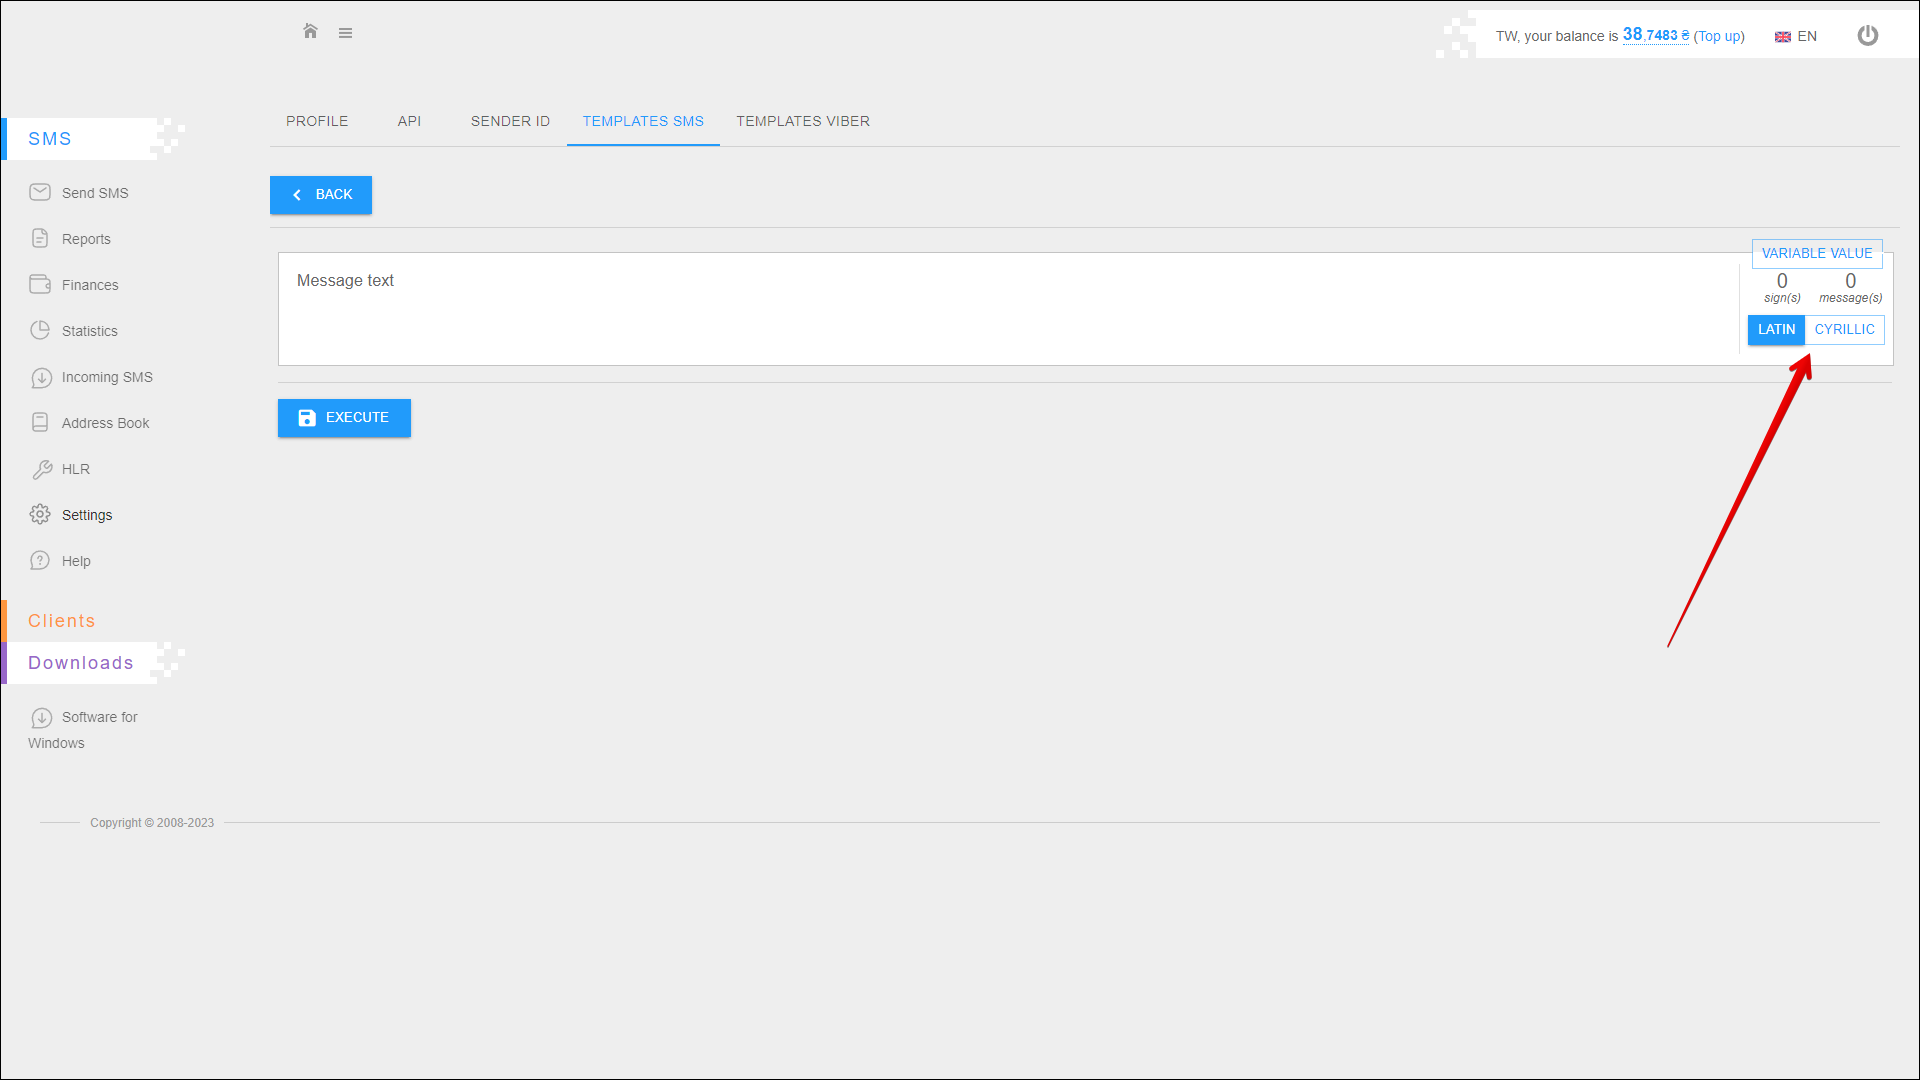This screenshot has width=1920, height=1080.
Task: Click the power logout icon
Action: pos(1867,36)
